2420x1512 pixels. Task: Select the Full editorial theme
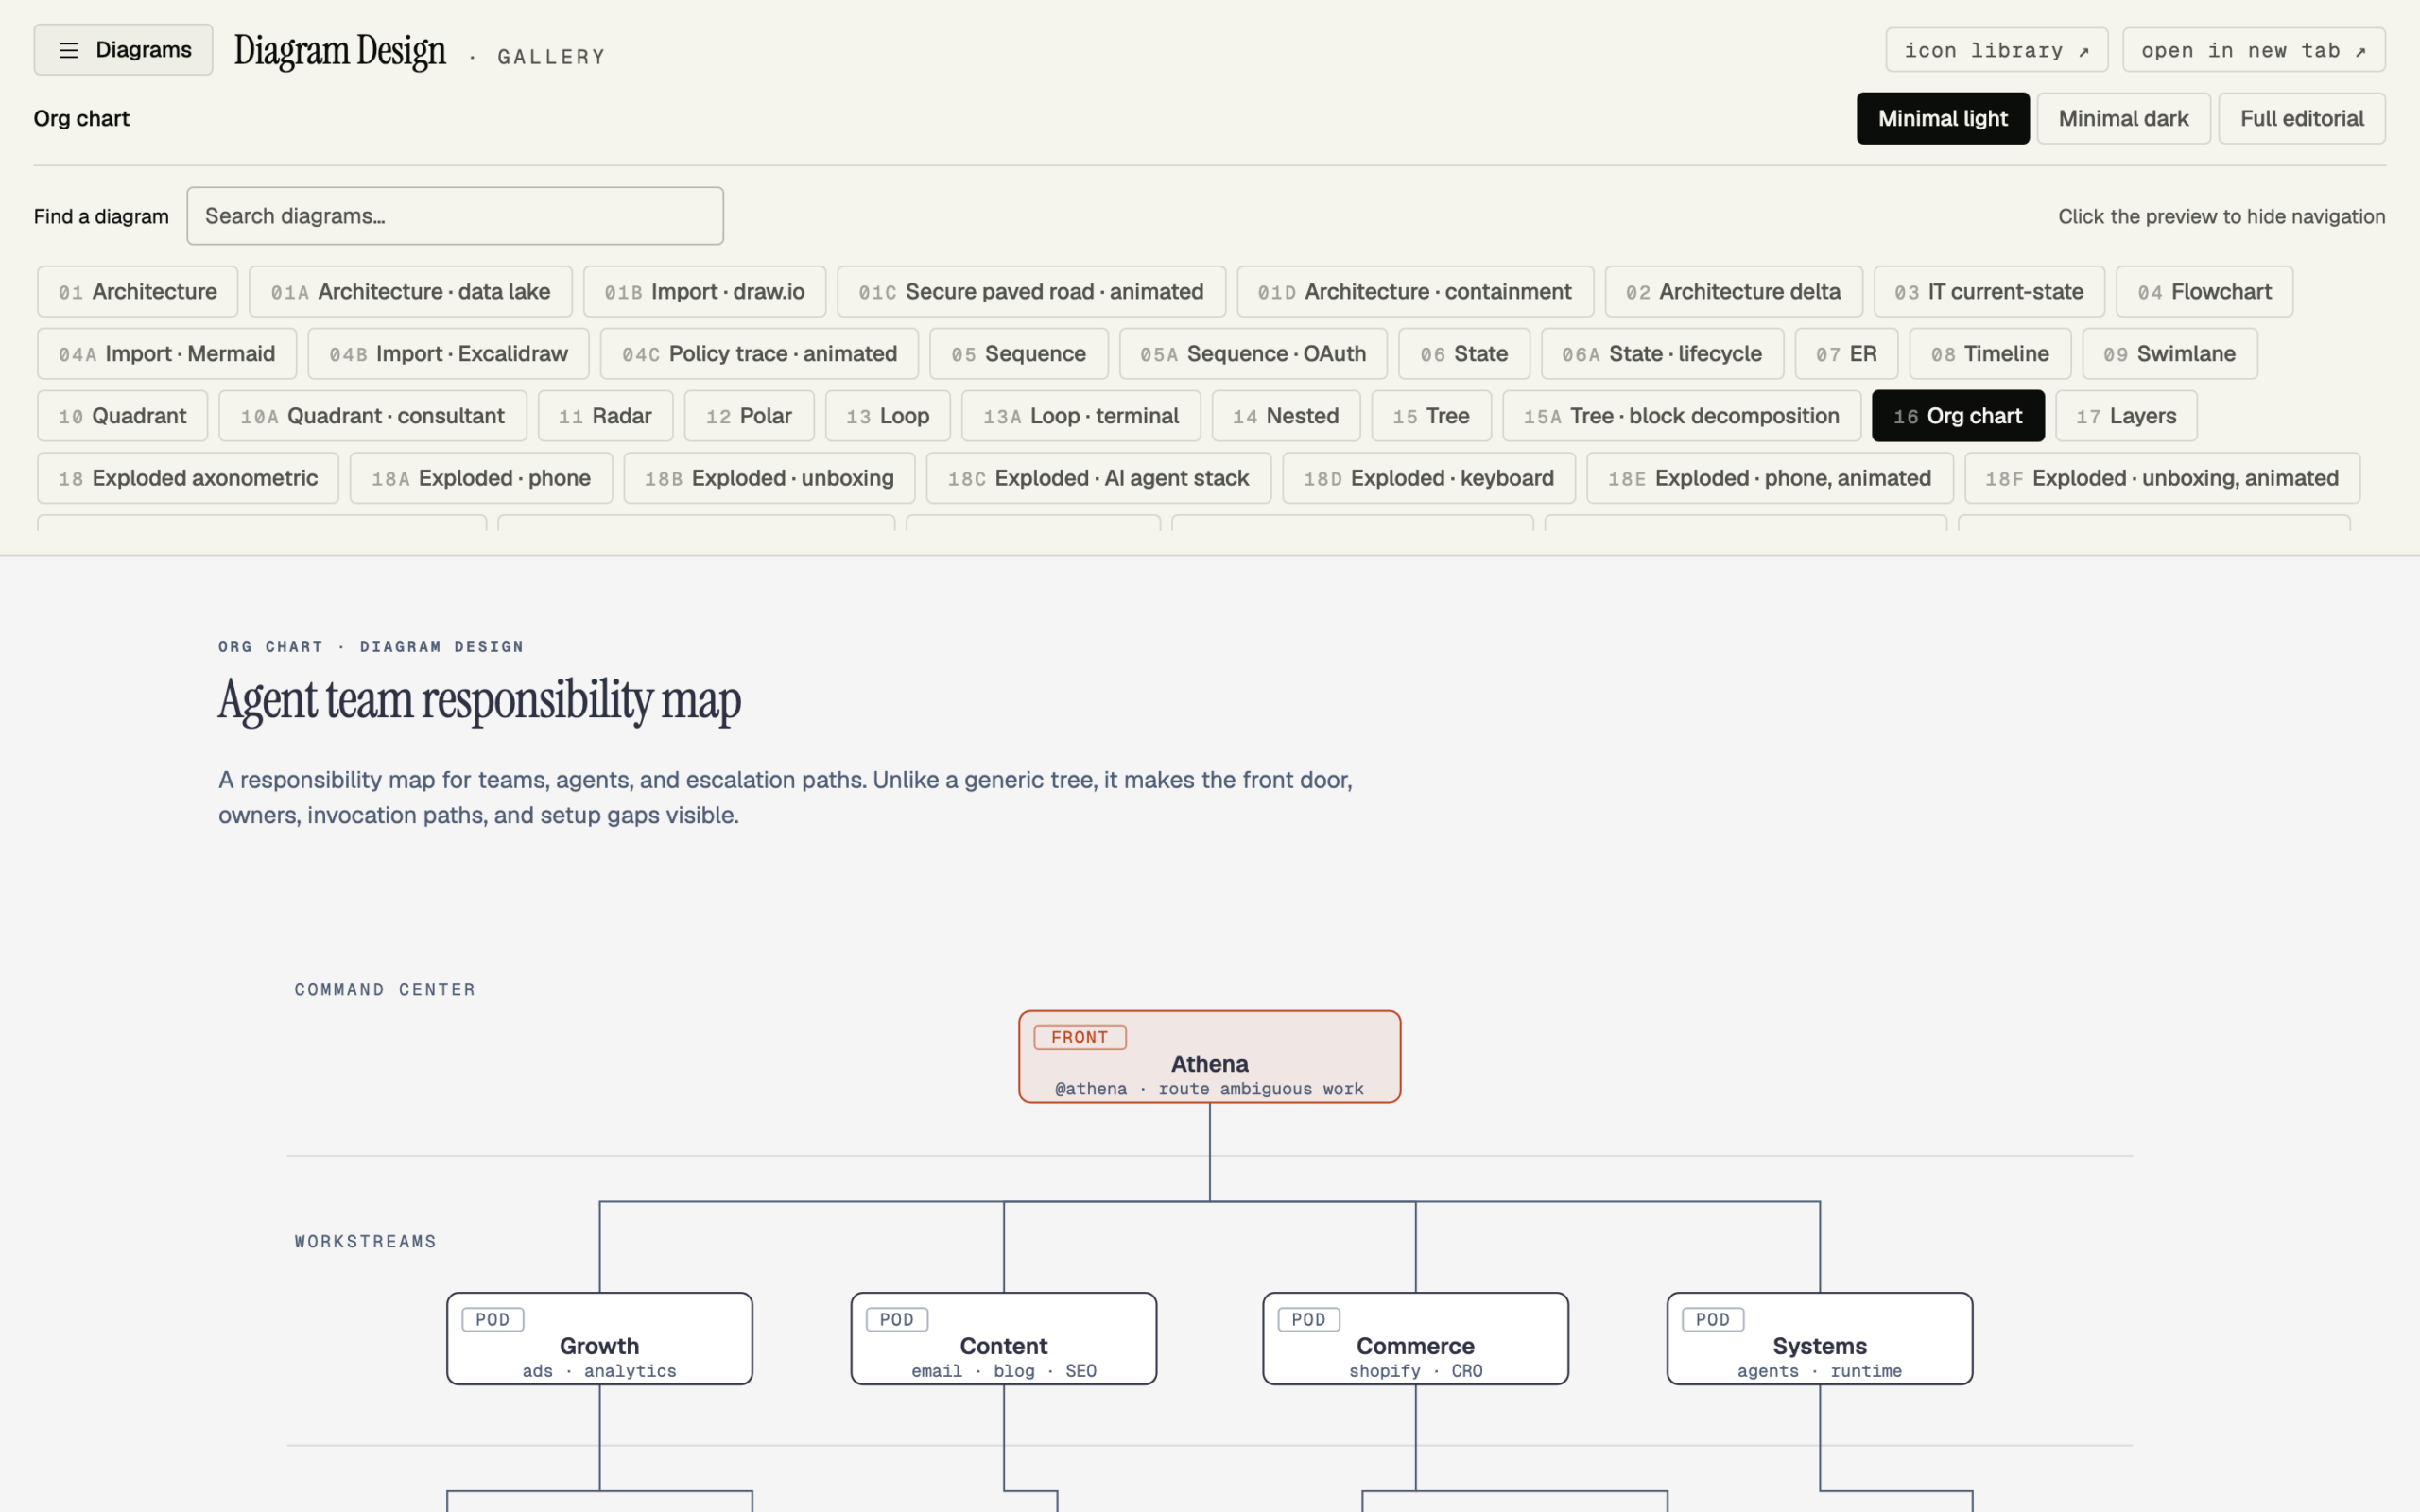tap(2301, 118)
